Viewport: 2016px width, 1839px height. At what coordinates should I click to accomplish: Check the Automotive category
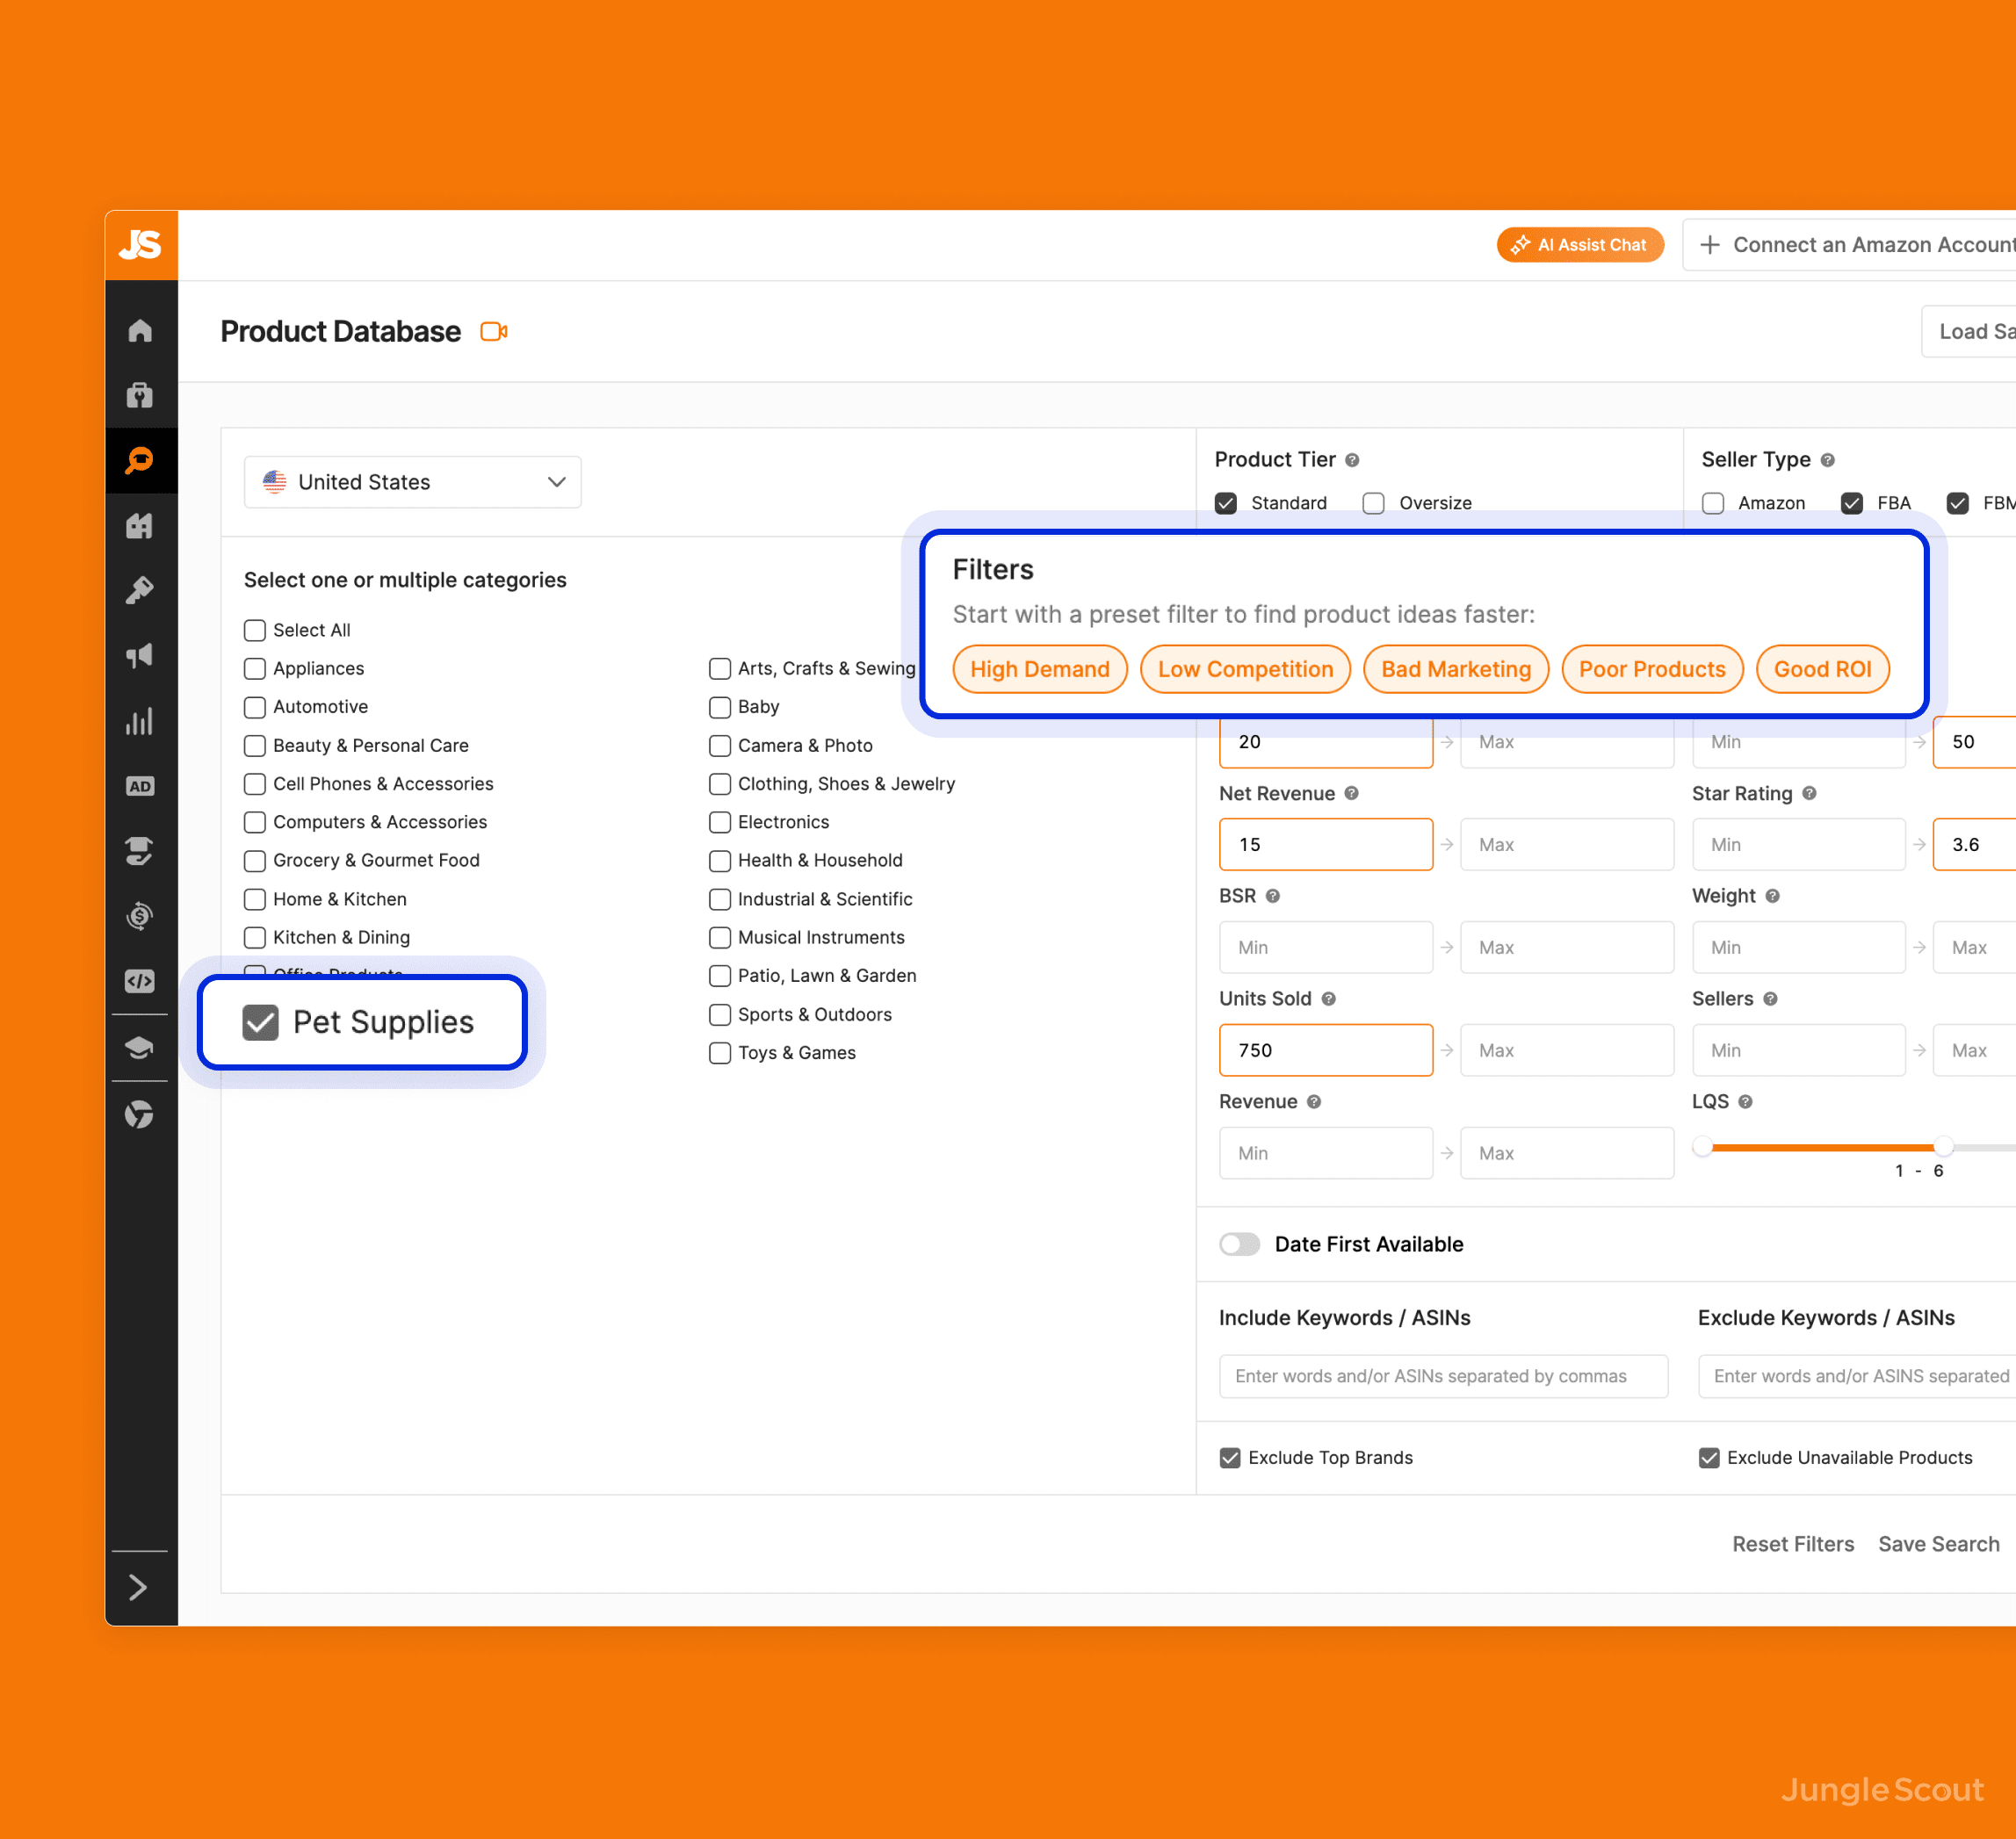[x=255, y=707]
